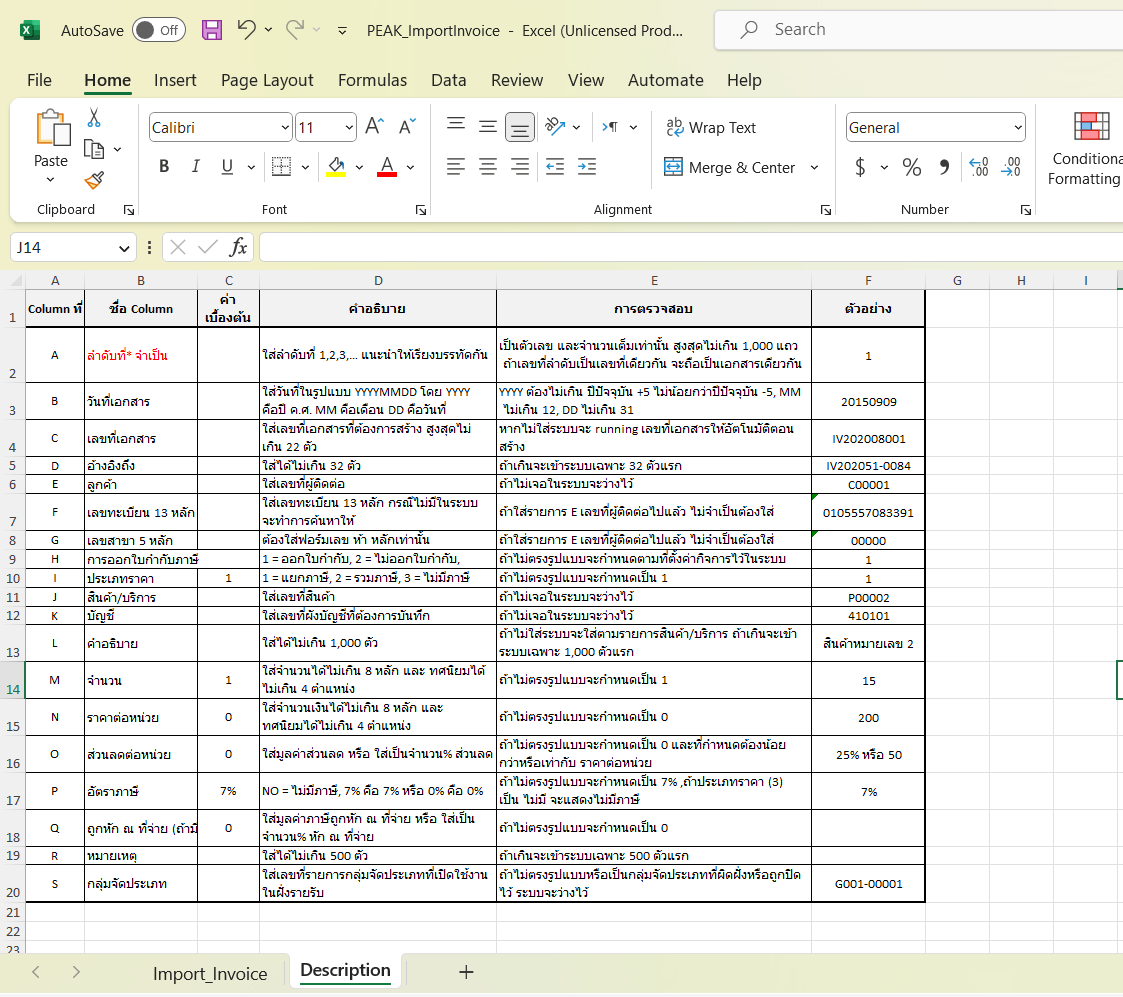Open Number format dialog launcher
The height and width of the screenshot is (997, 1123).
coord(1026,210)
